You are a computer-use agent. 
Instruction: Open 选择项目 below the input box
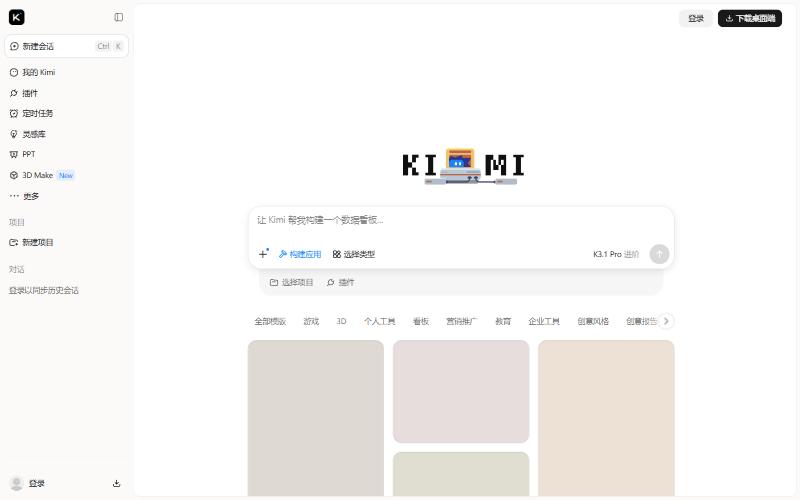point(291,282)
